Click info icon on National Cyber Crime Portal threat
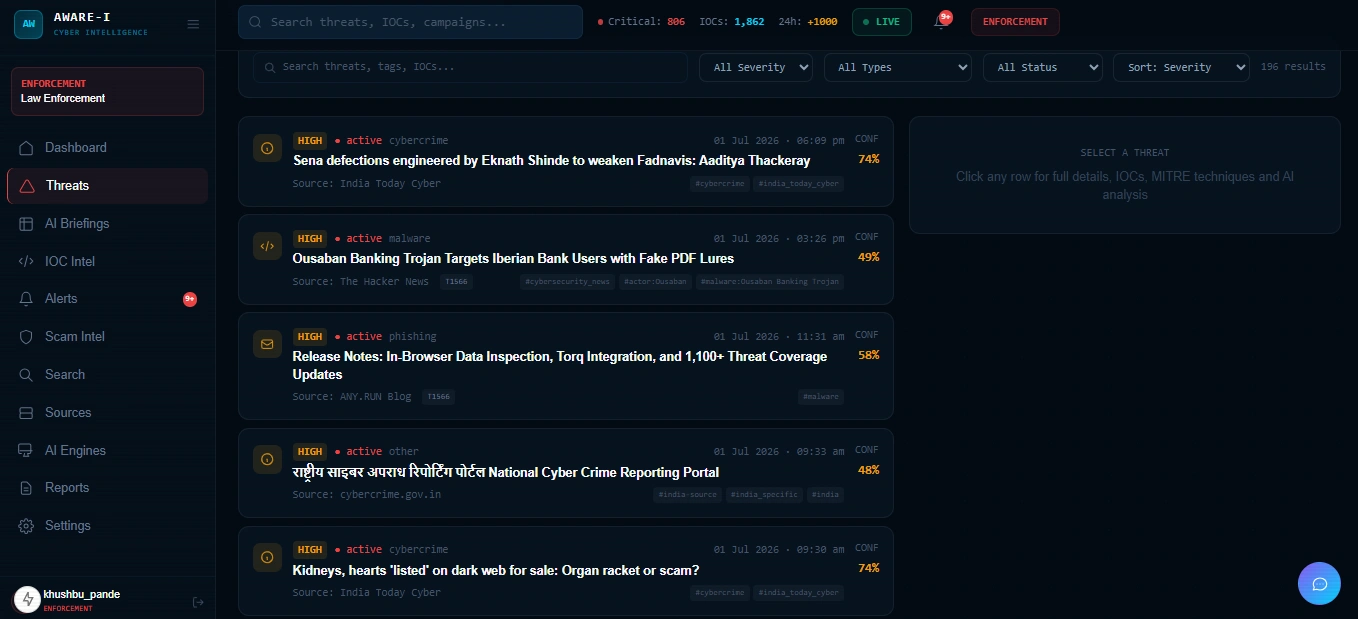The height and width of the screenshot is (619, 1358). [x=267, y=459]
